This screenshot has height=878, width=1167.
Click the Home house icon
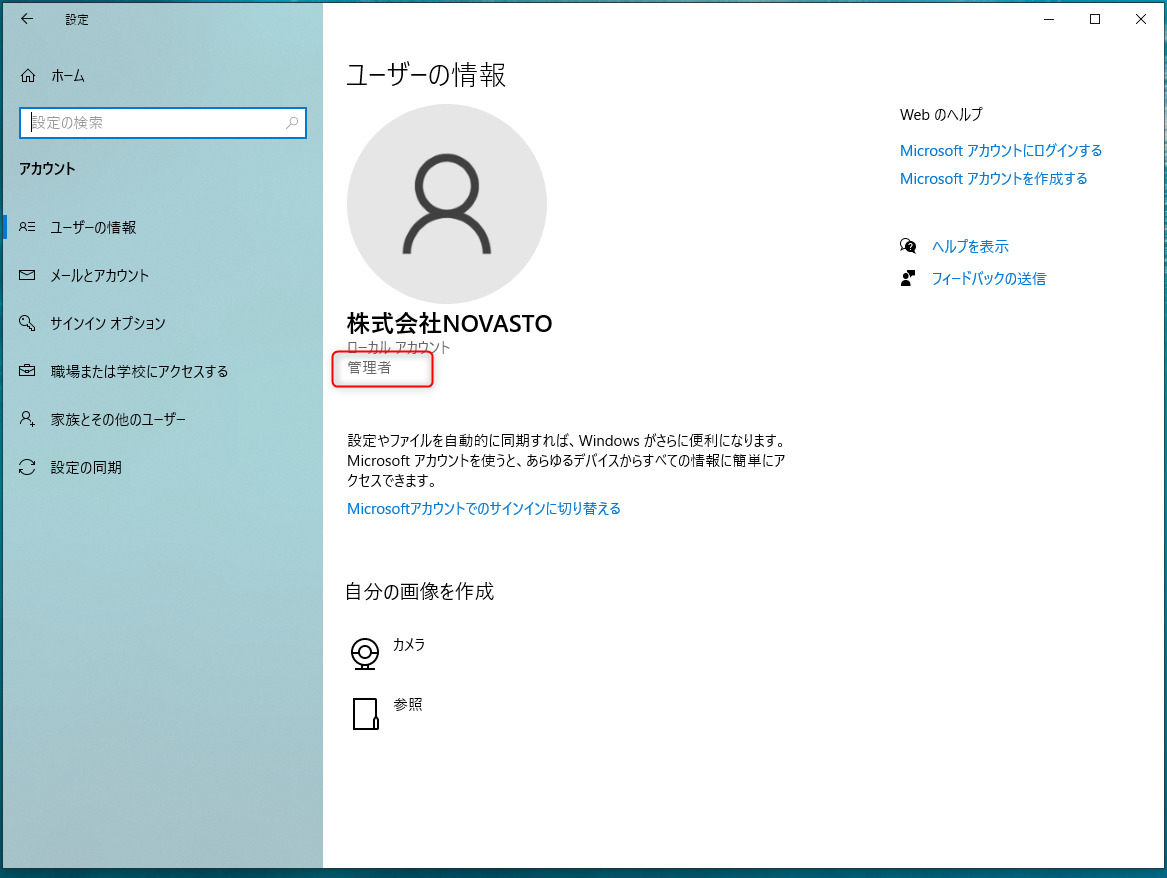[28, 75]
